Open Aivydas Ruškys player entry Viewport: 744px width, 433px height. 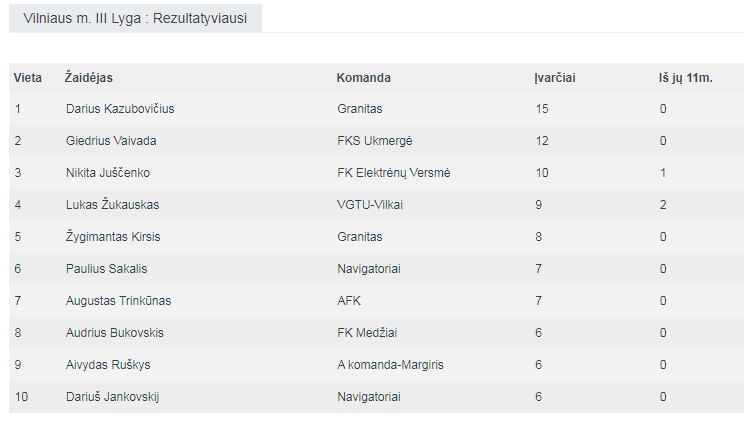point(108,365)
